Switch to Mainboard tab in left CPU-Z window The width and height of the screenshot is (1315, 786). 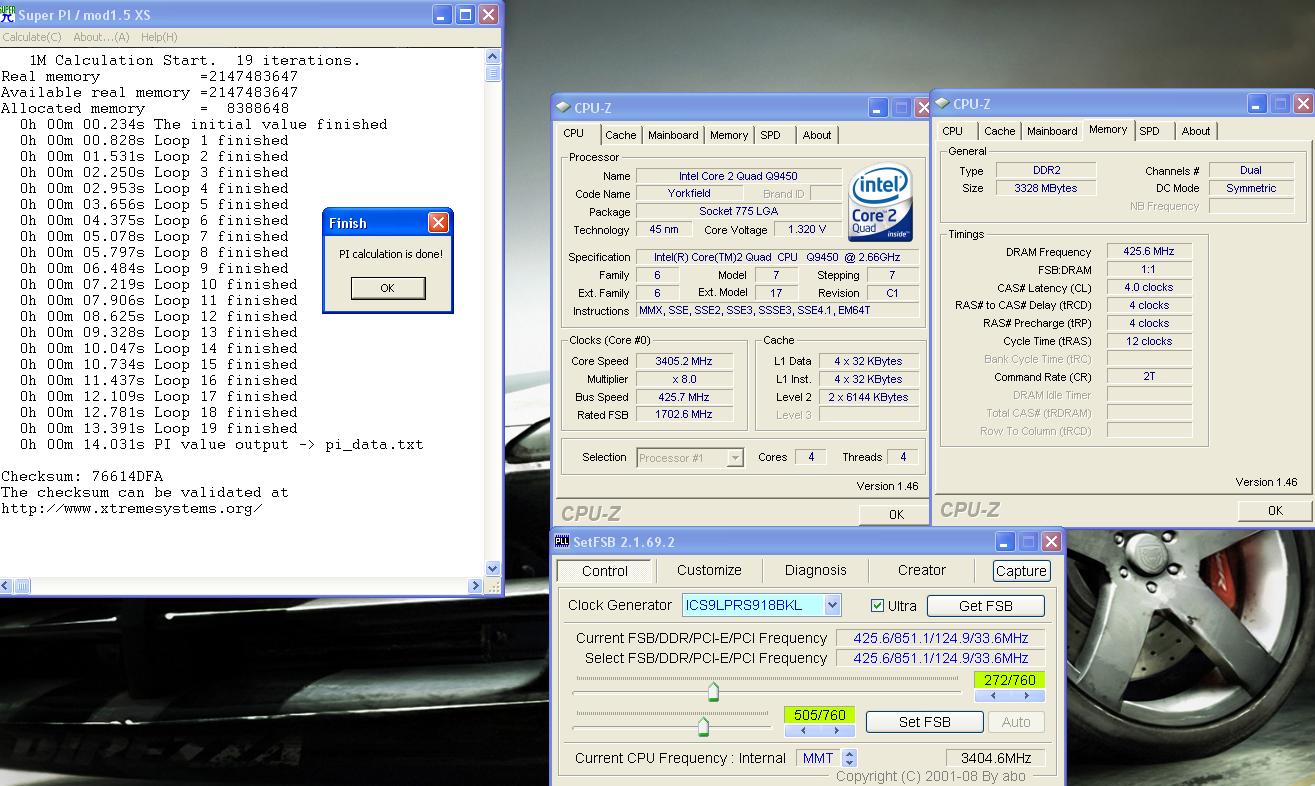(673, 135)
